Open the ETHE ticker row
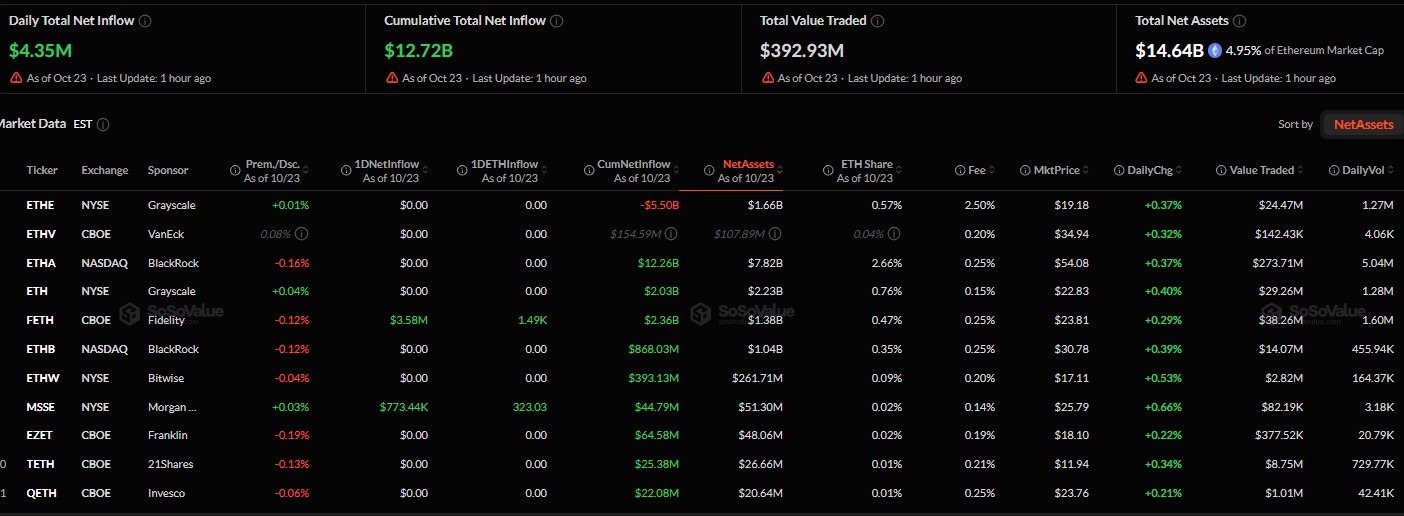1404x516 pixels. 42,205
